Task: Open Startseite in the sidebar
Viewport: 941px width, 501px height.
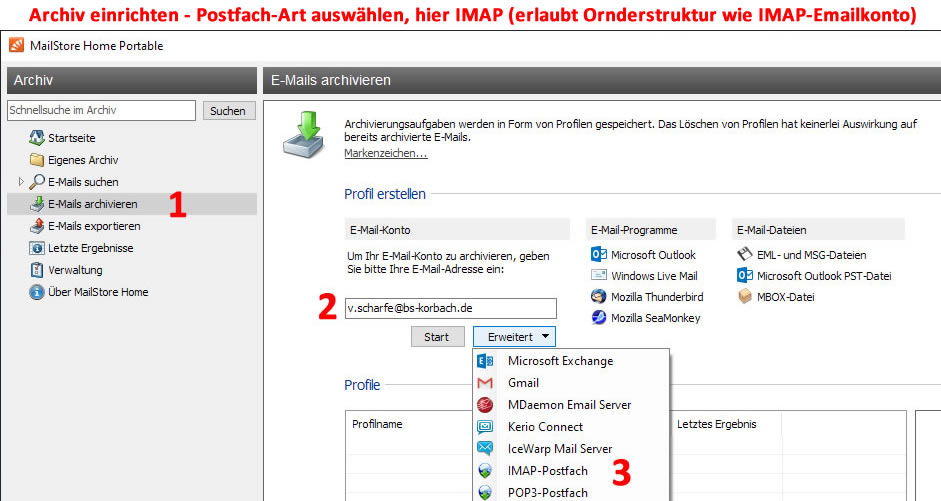Action: tap(71, 137)
